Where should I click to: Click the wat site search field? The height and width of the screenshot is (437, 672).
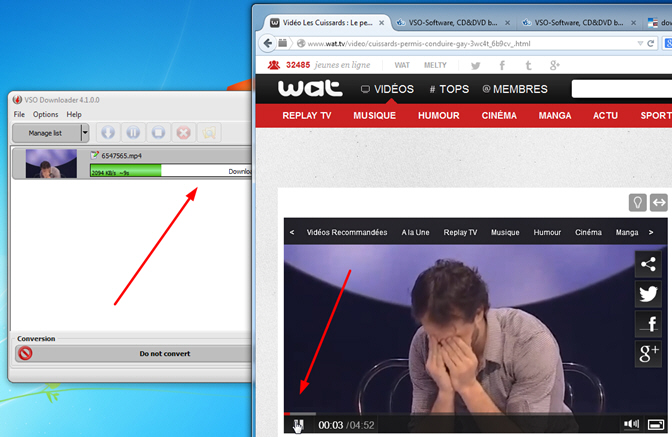point(621,89)
